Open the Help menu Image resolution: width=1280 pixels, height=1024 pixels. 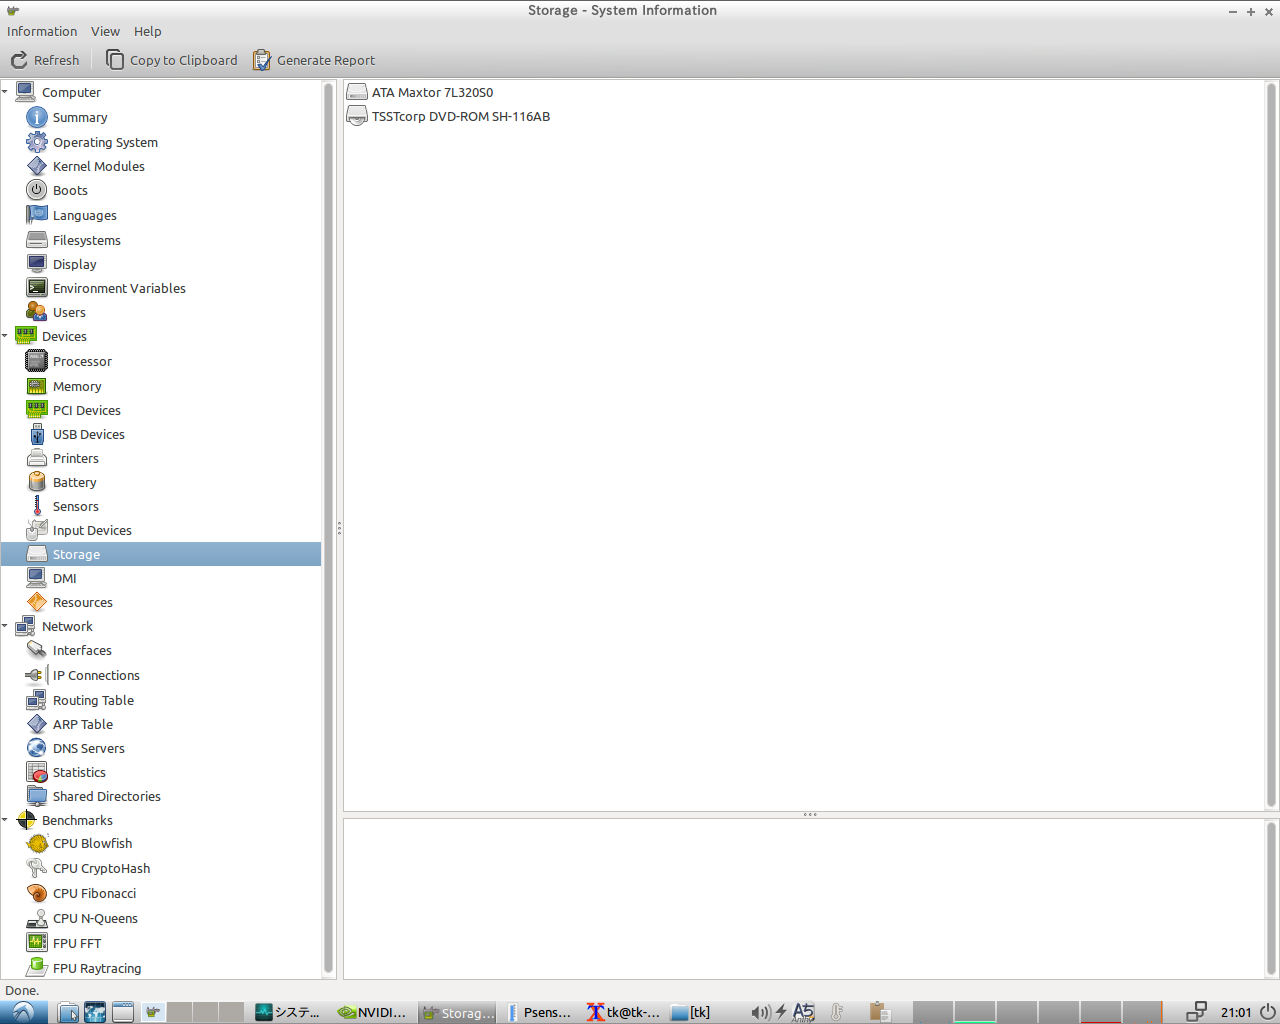(x=147, y=31)
